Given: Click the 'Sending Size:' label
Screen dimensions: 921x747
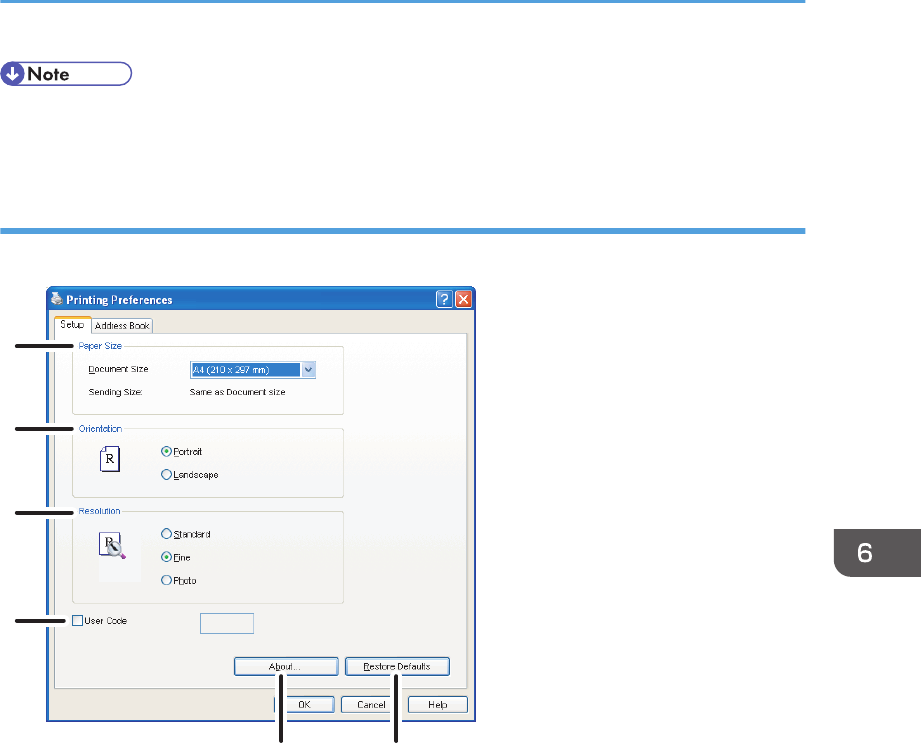Looking at the screenshot, I should tap(115, 392).
